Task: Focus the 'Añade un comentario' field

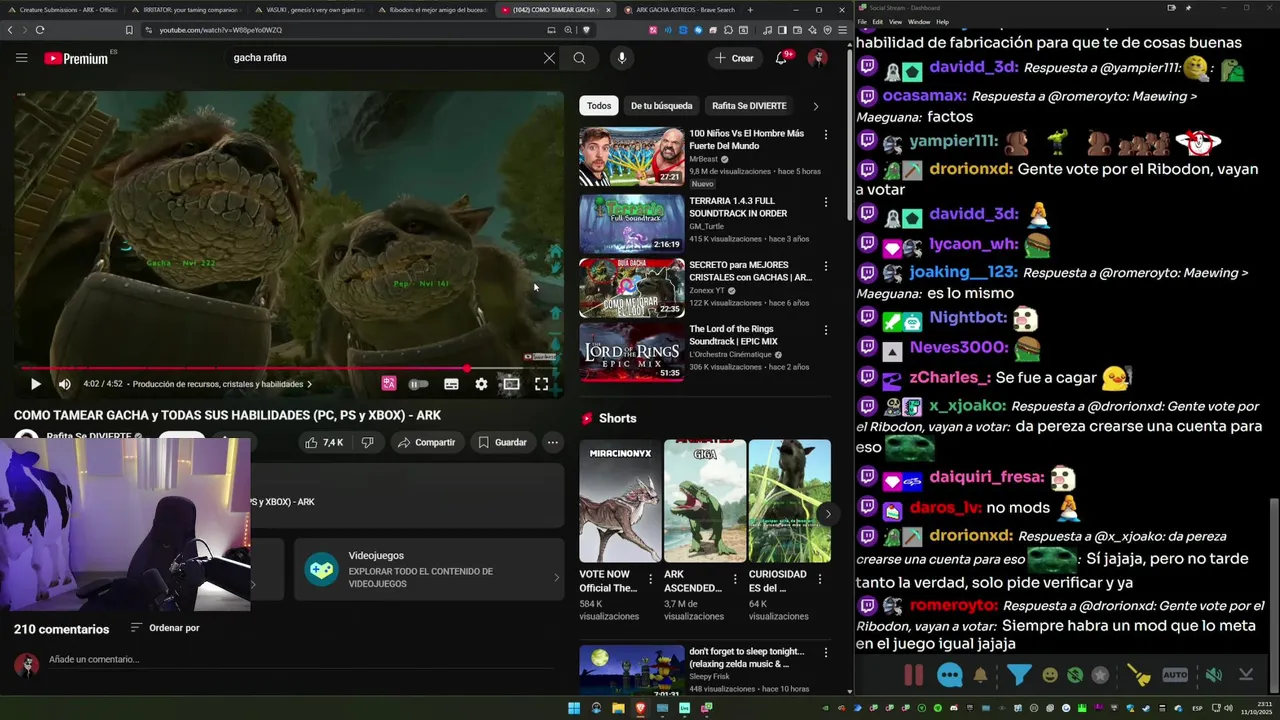Action: point(300,659)
